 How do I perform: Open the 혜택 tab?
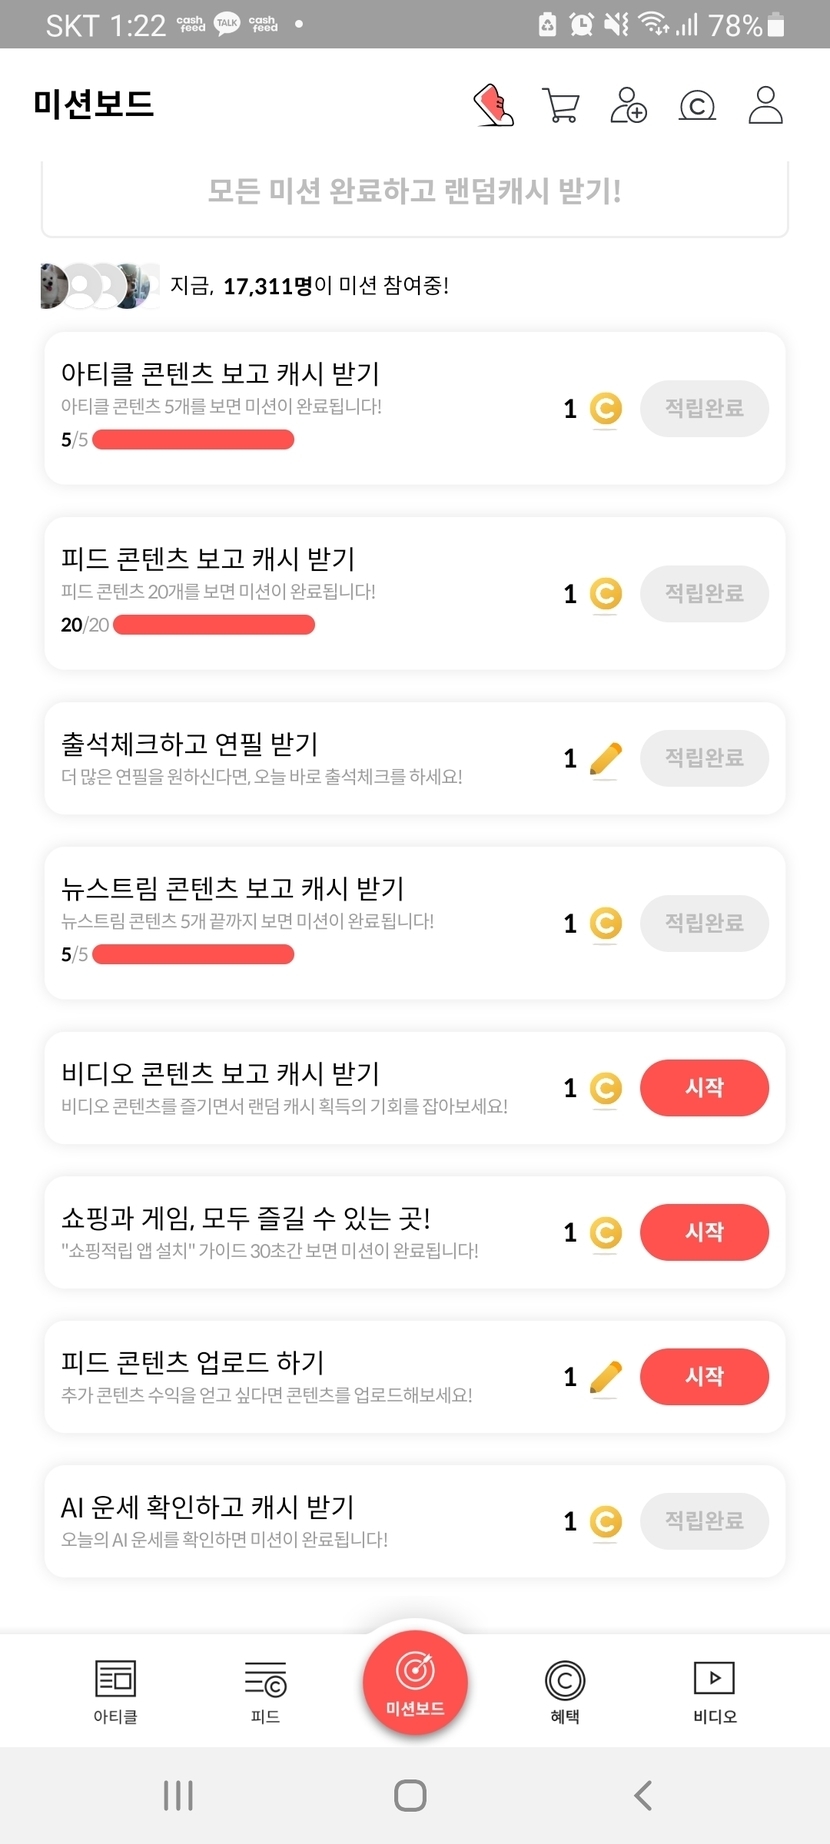click(x=565, y=1691)
